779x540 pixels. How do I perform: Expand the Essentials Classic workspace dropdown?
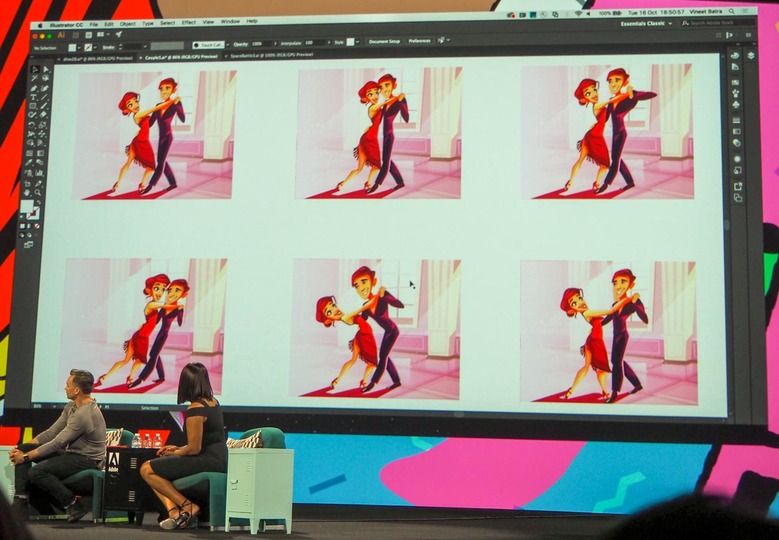646,23
